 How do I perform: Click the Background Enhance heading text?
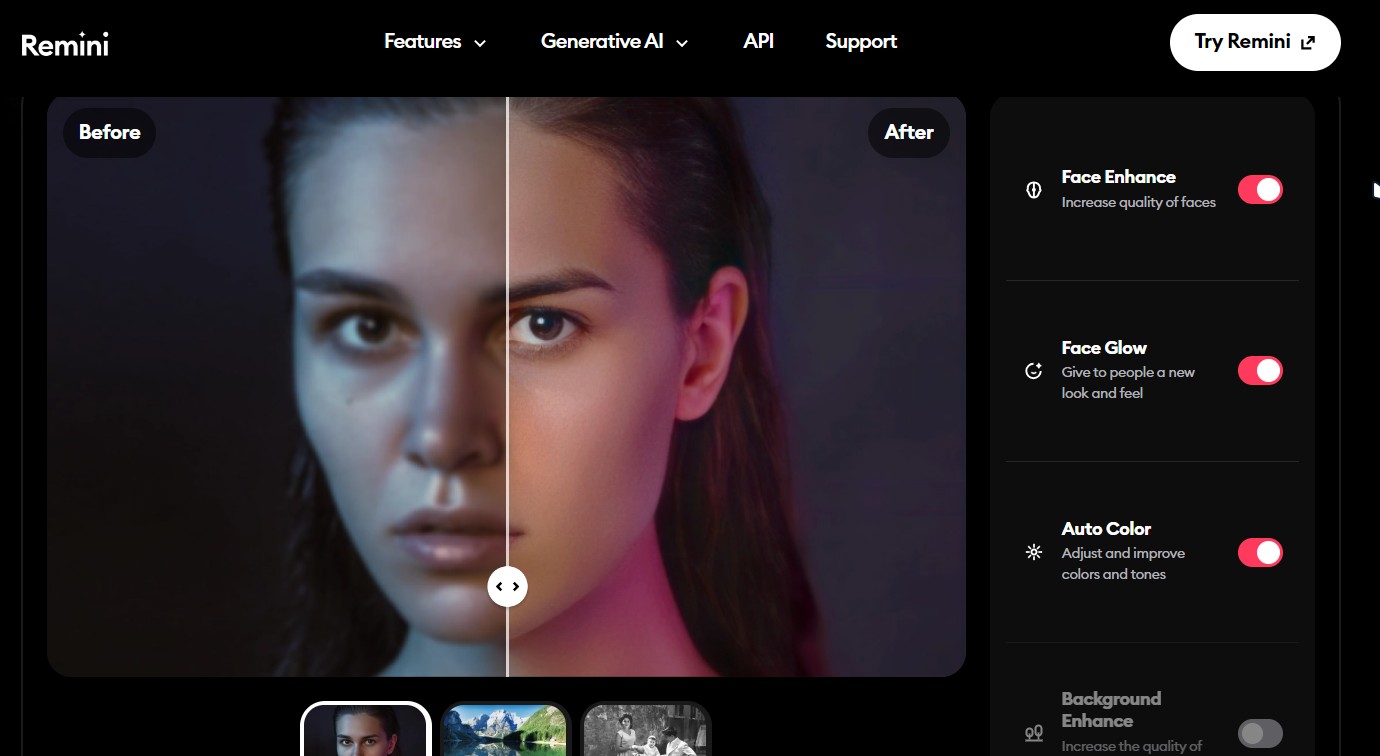(x=1111, y=710)
